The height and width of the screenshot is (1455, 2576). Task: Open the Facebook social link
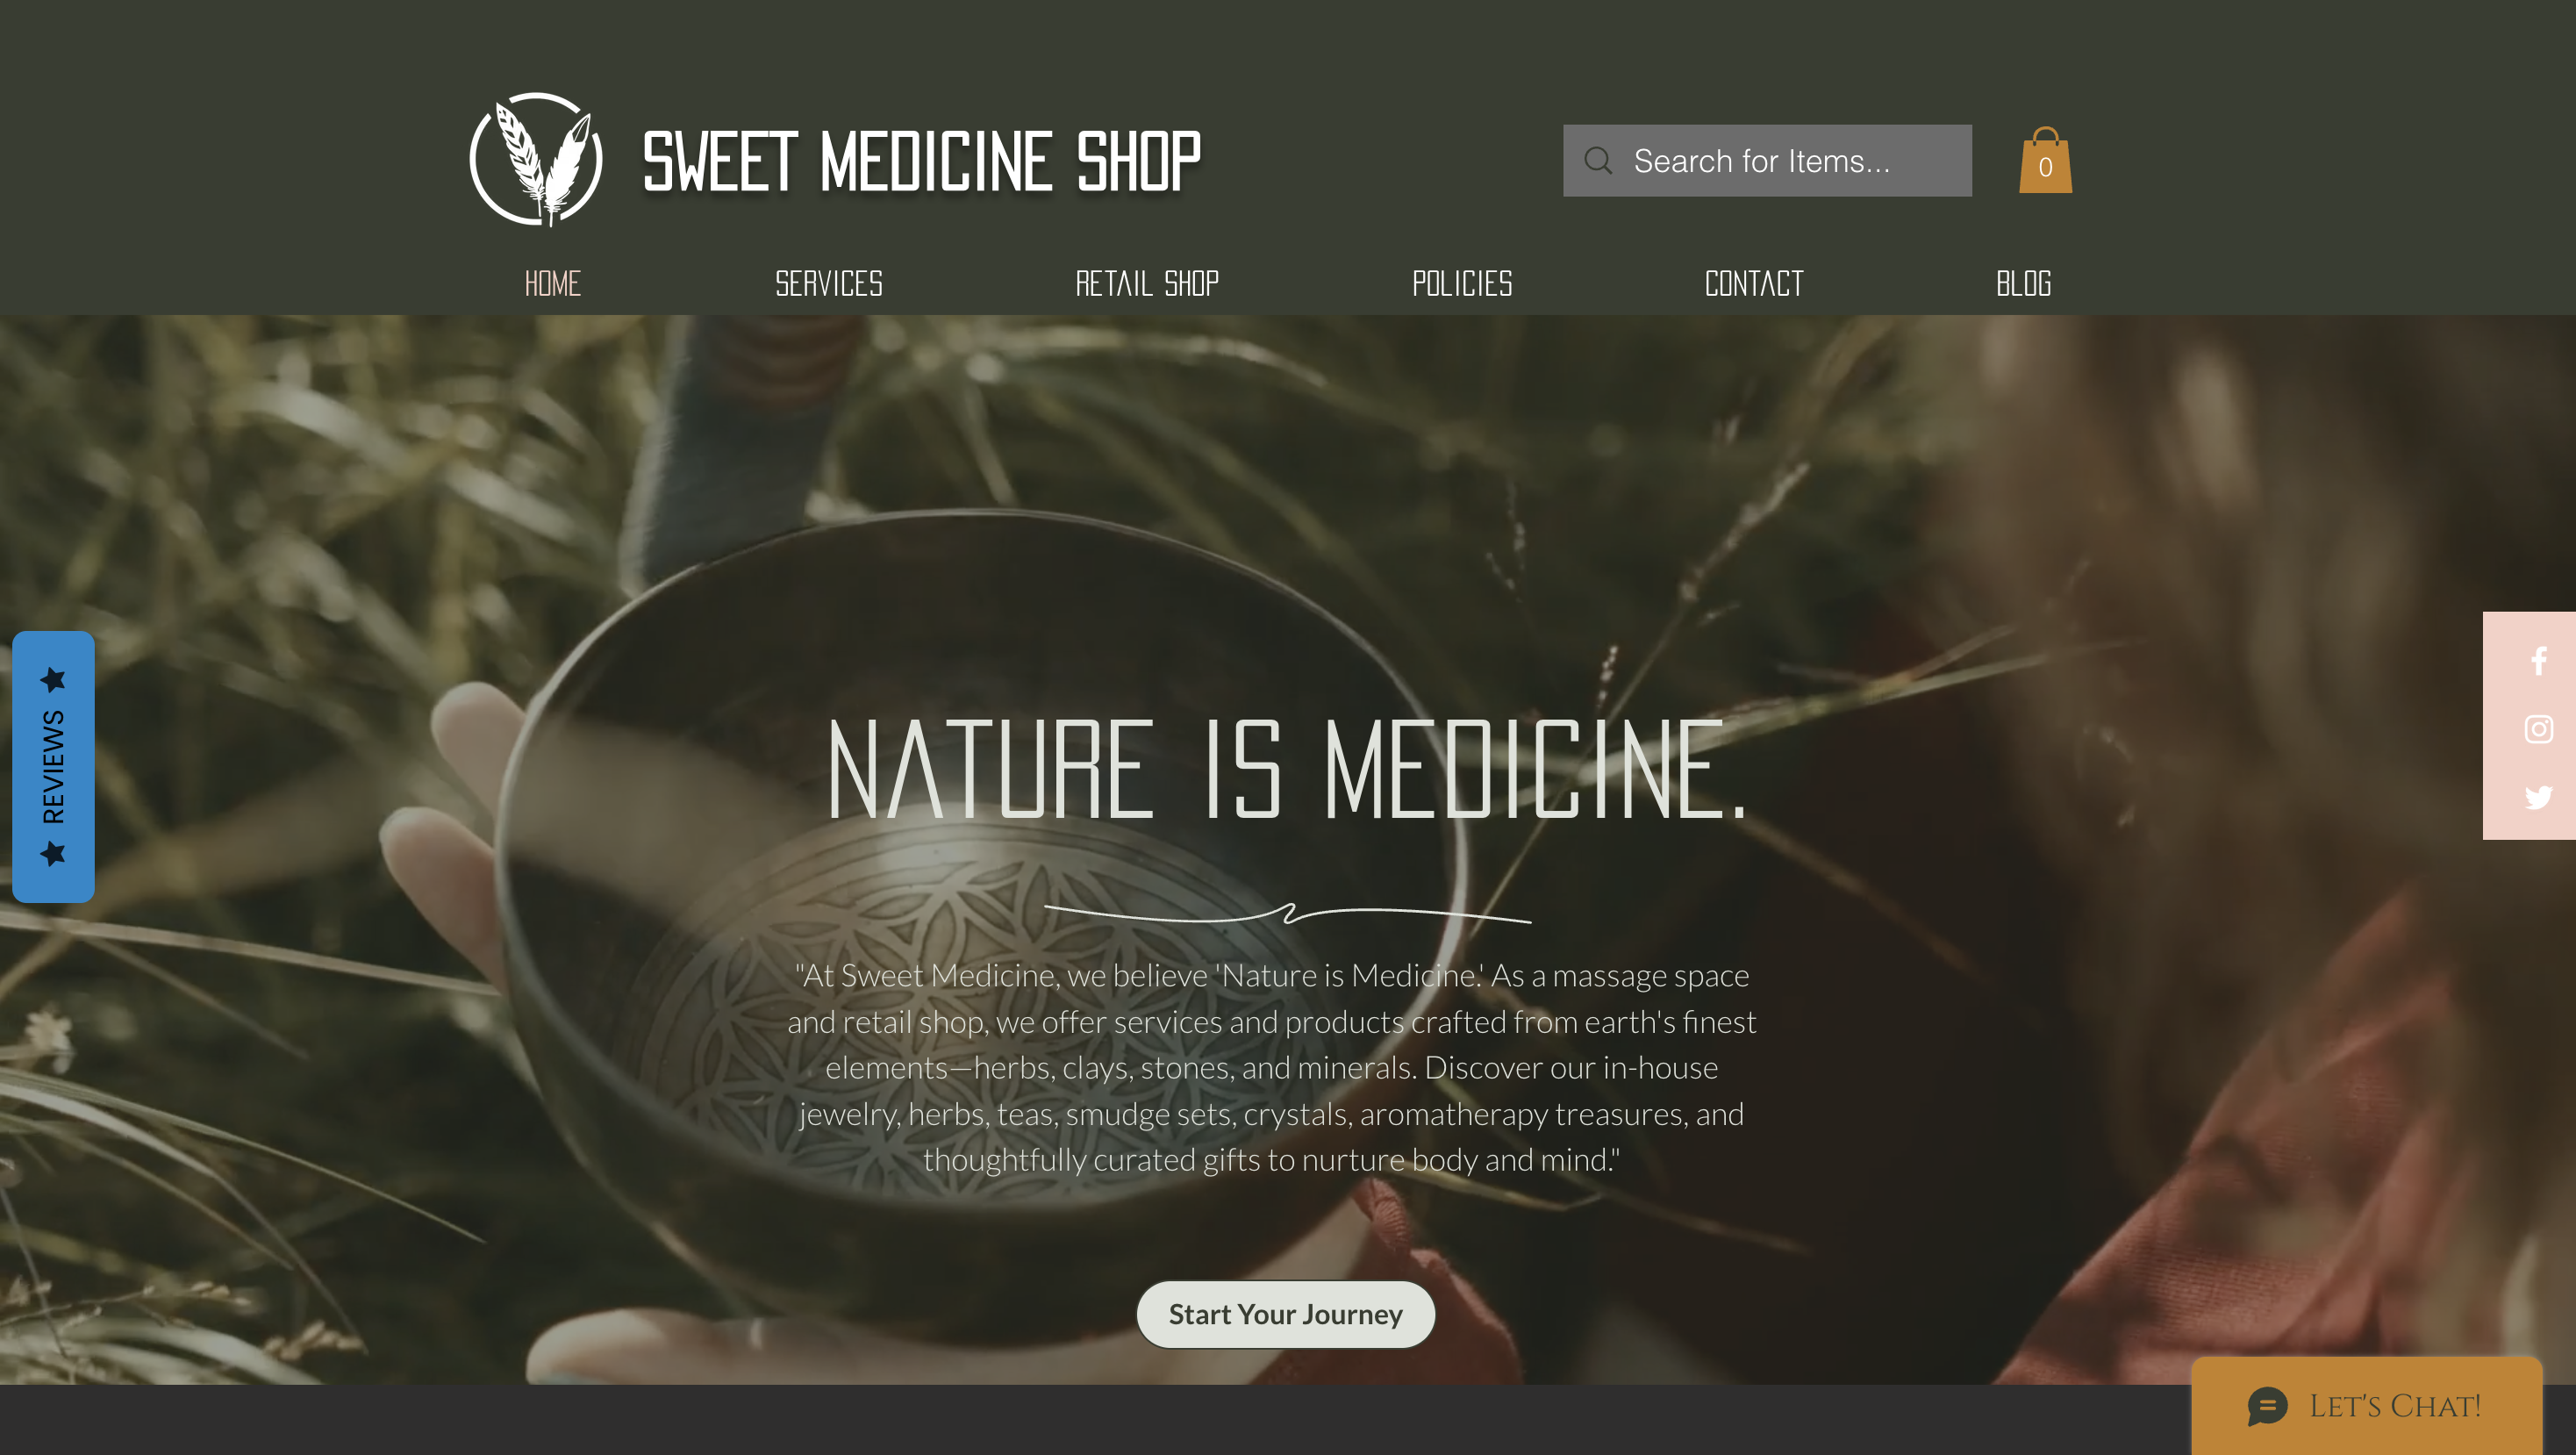[x=2538, y=661]
